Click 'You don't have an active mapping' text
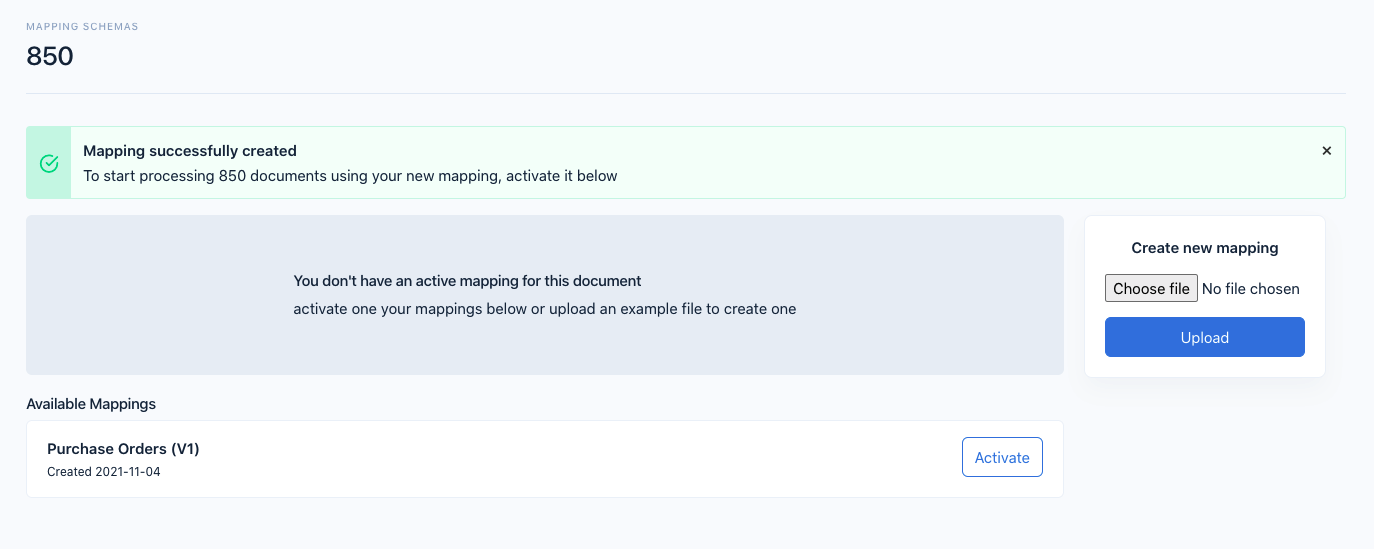Viewport: 1374px width, 549px height. point(467,281)
